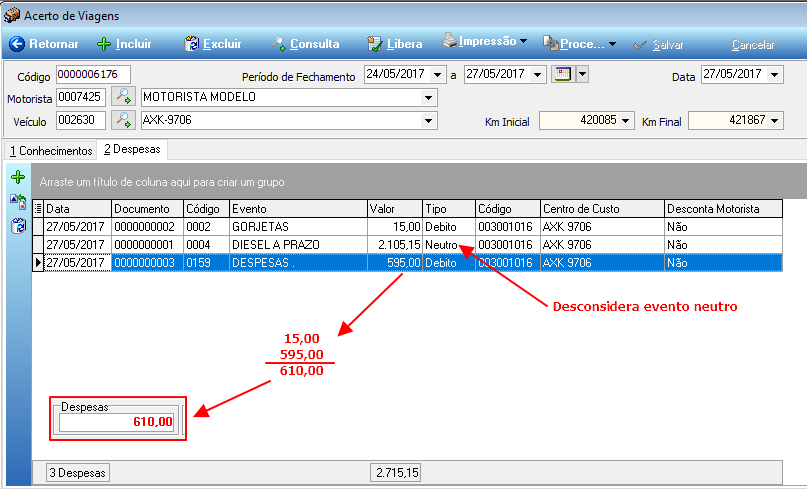The height and width of the screenshot is (489, 807).
Task: Click the Impressão printer icon
Action: (449, 40)
